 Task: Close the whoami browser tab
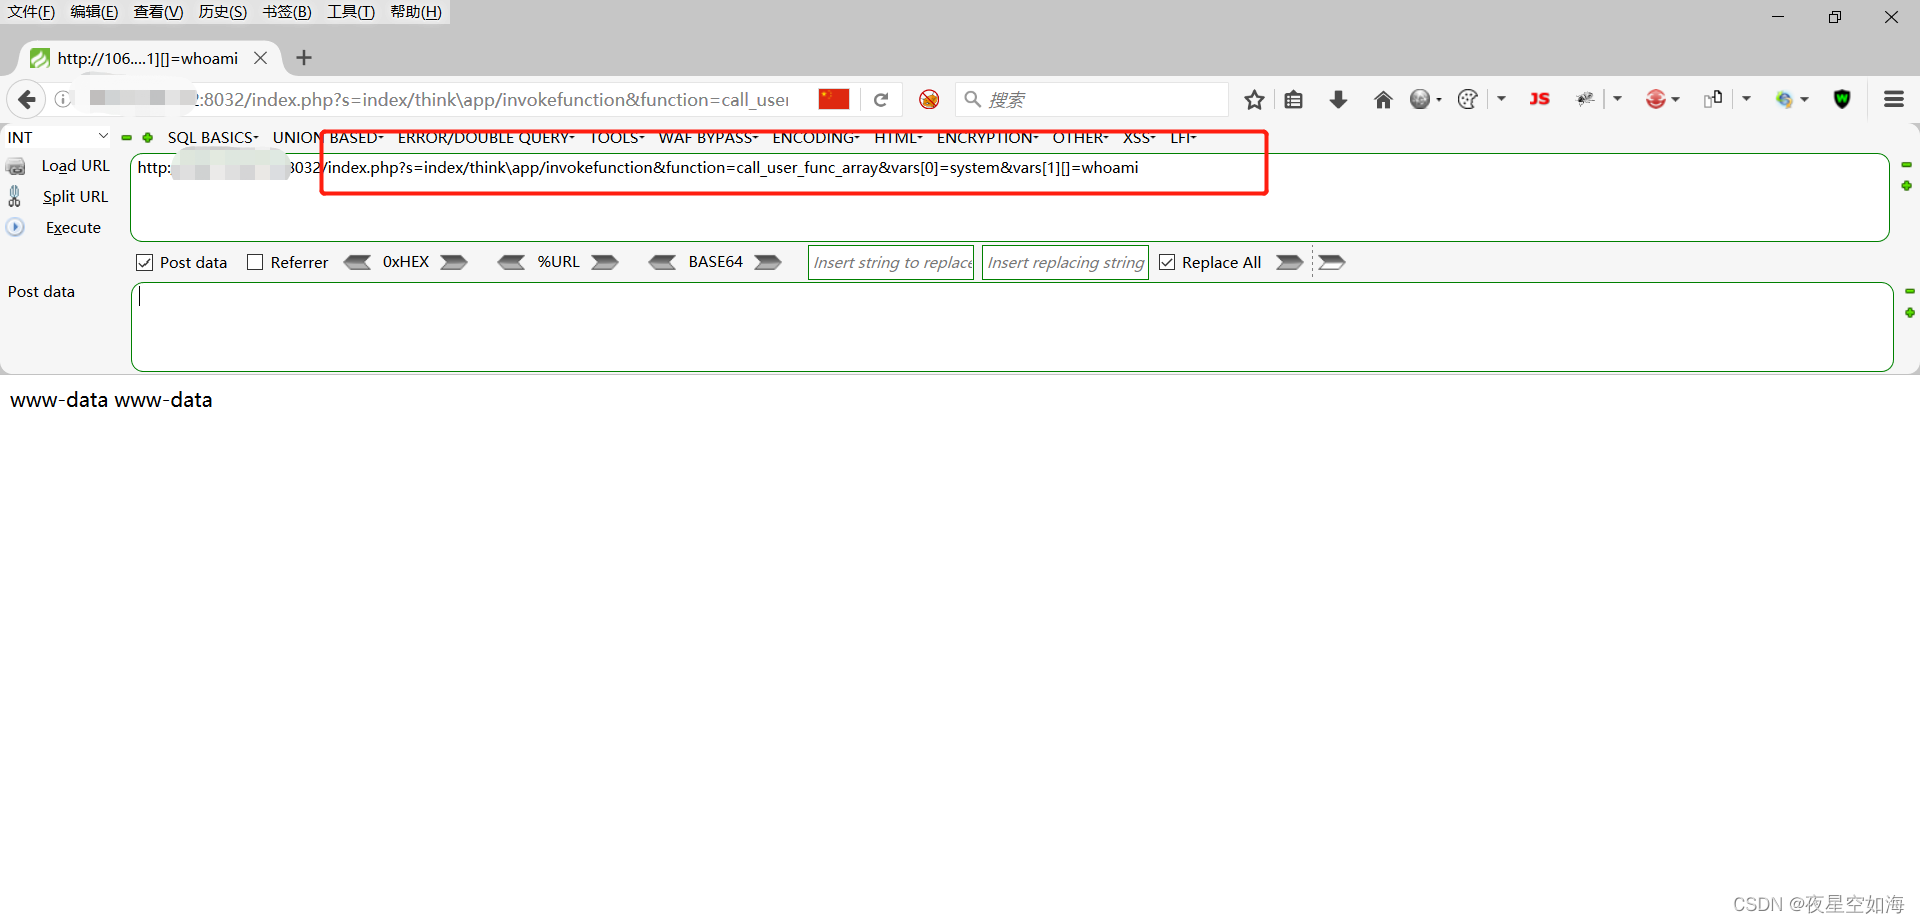click(x=260, y=58)
